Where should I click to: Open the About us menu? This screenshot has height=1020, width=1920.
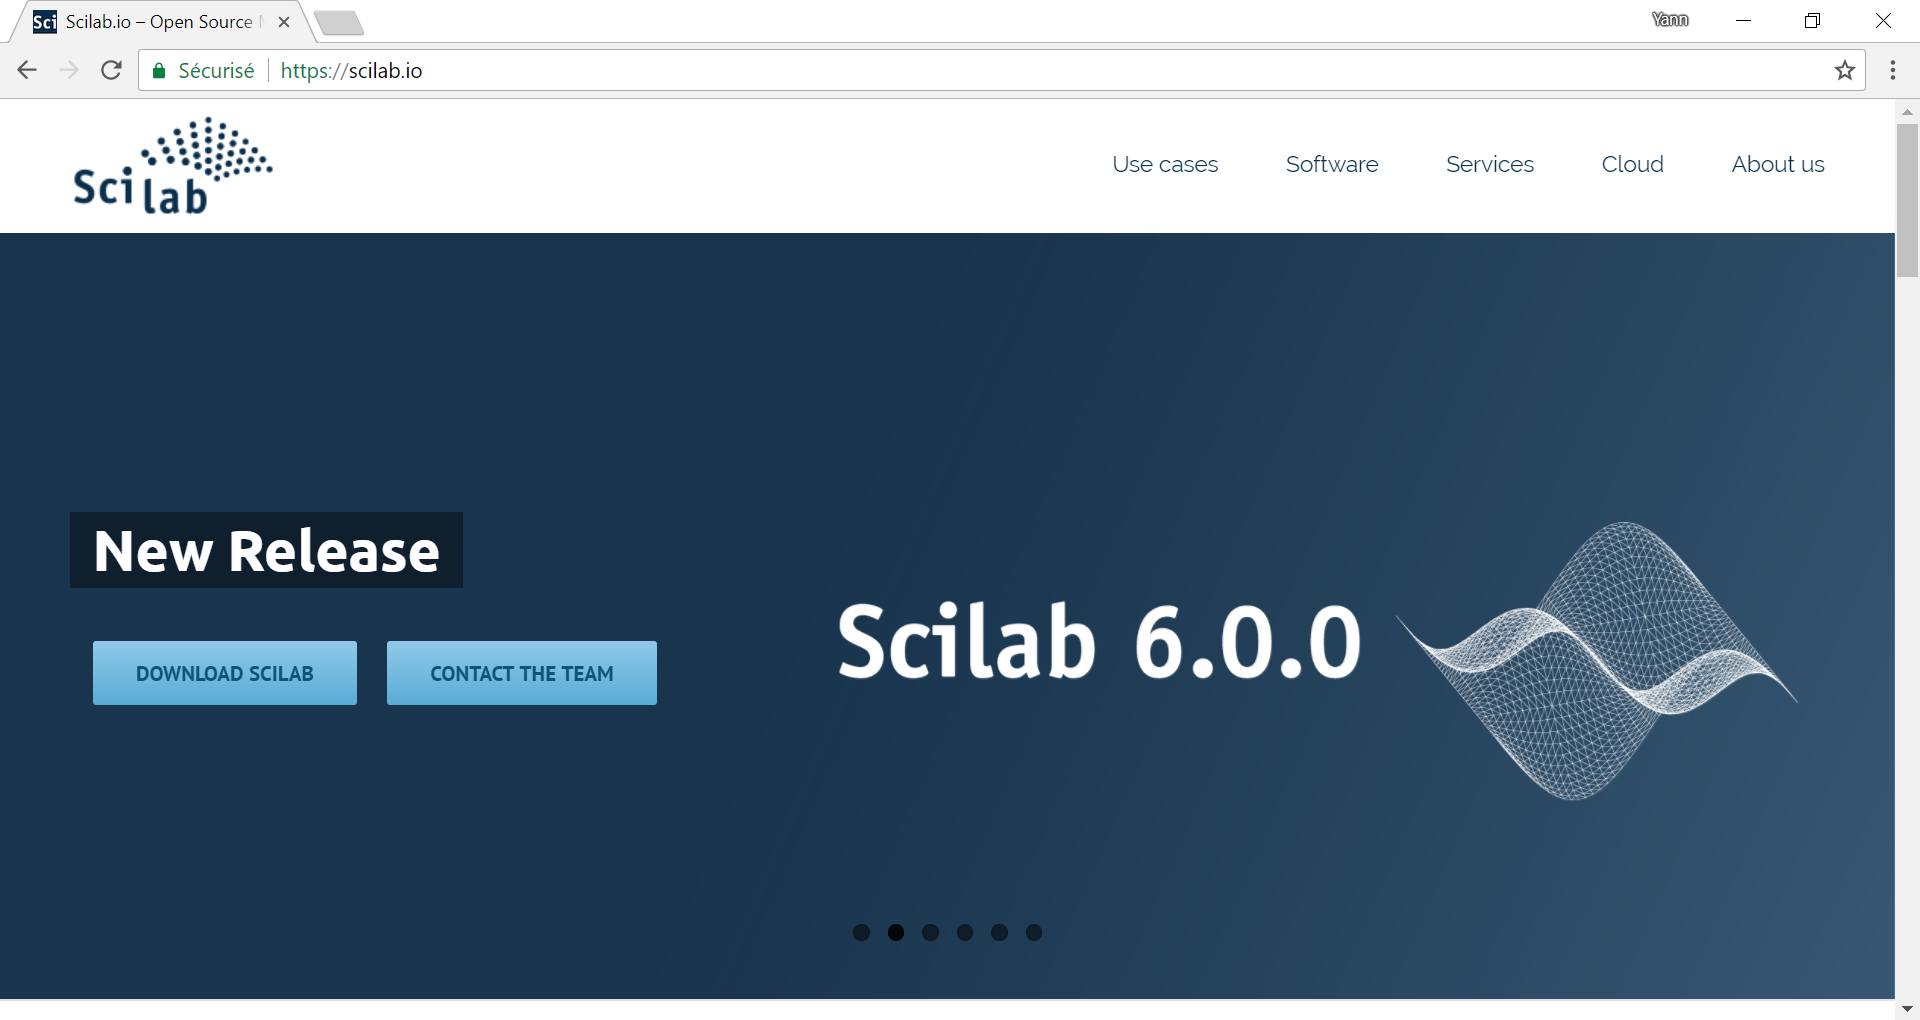(x=1778, y=164)
